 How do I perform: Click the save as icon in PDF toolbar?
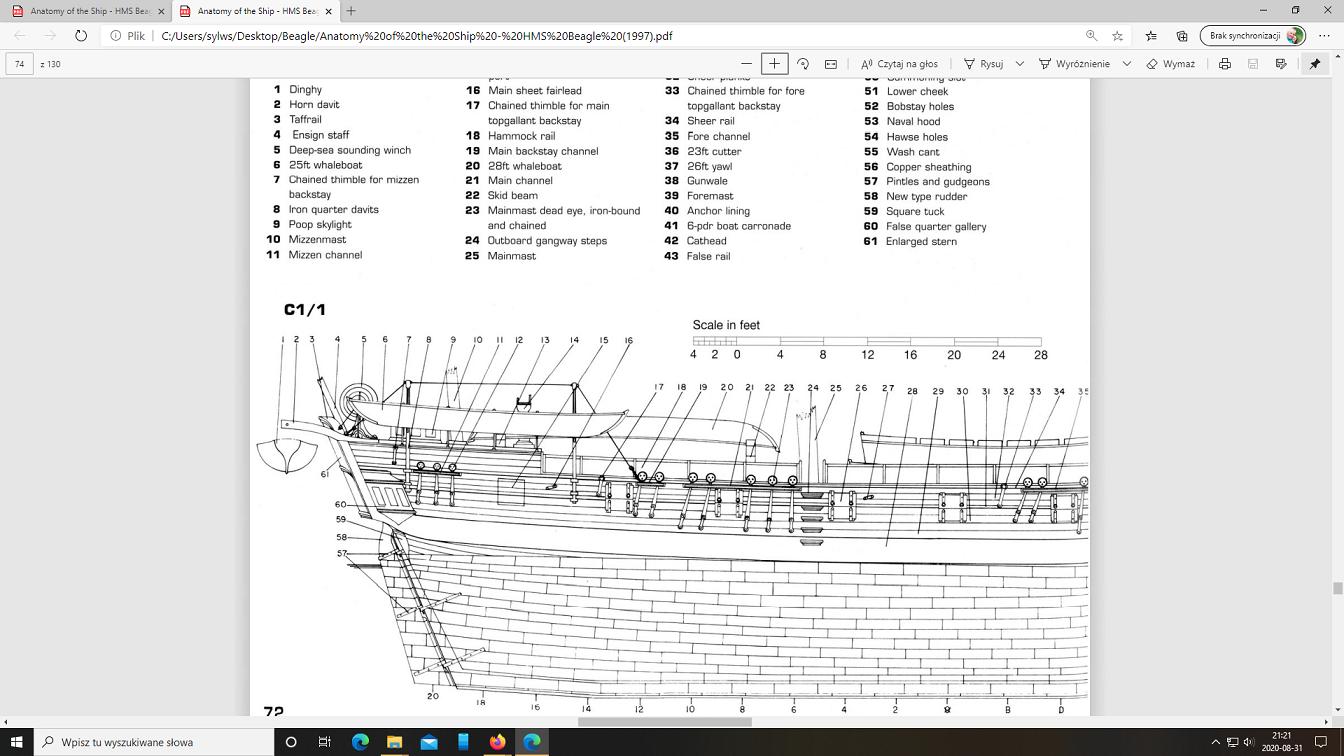(x=1281, y=64)
